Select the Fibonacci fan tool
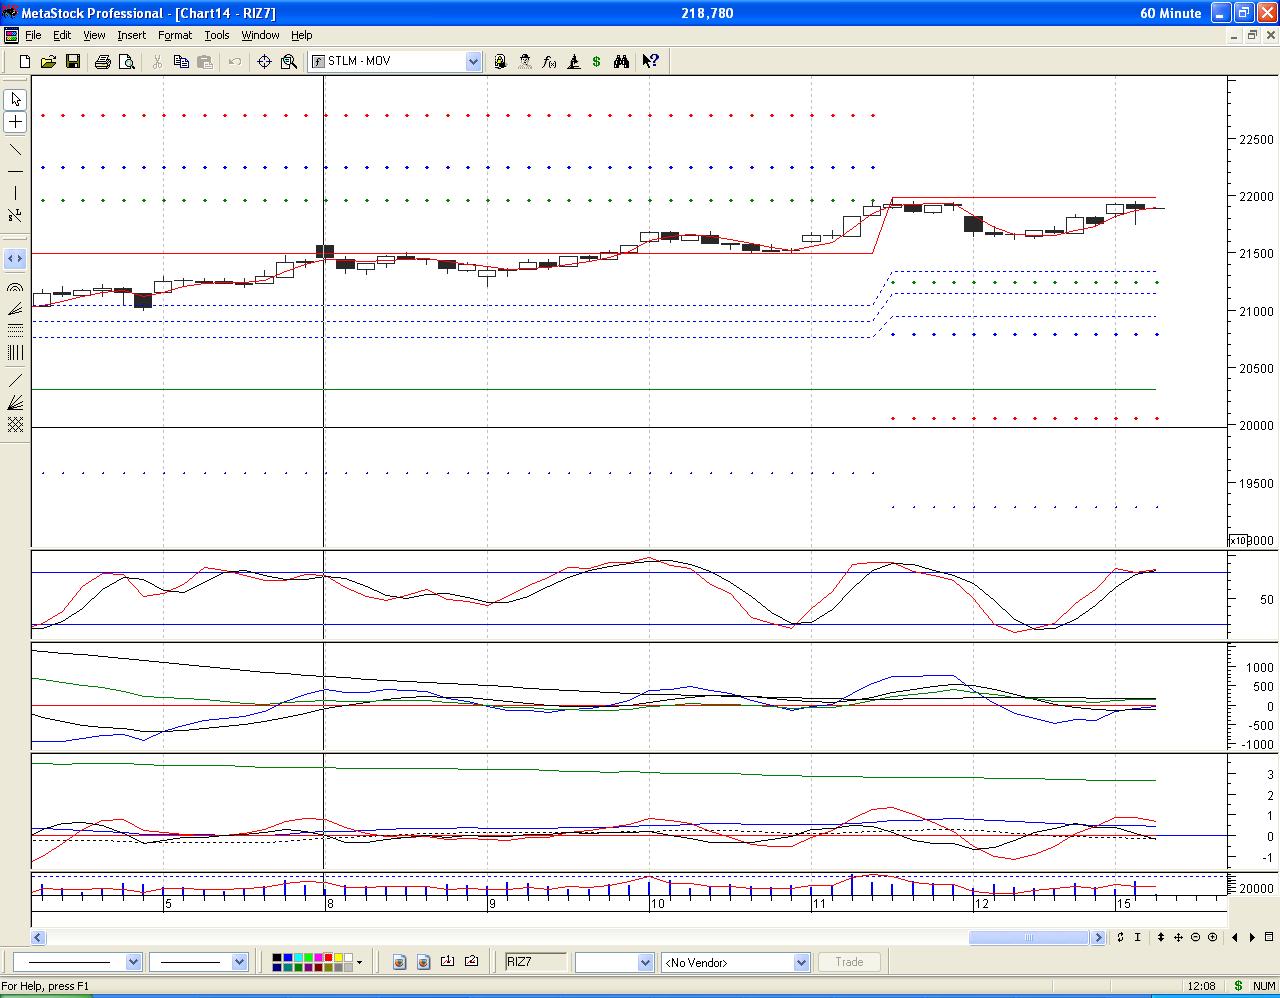 [x=15, y=309]
